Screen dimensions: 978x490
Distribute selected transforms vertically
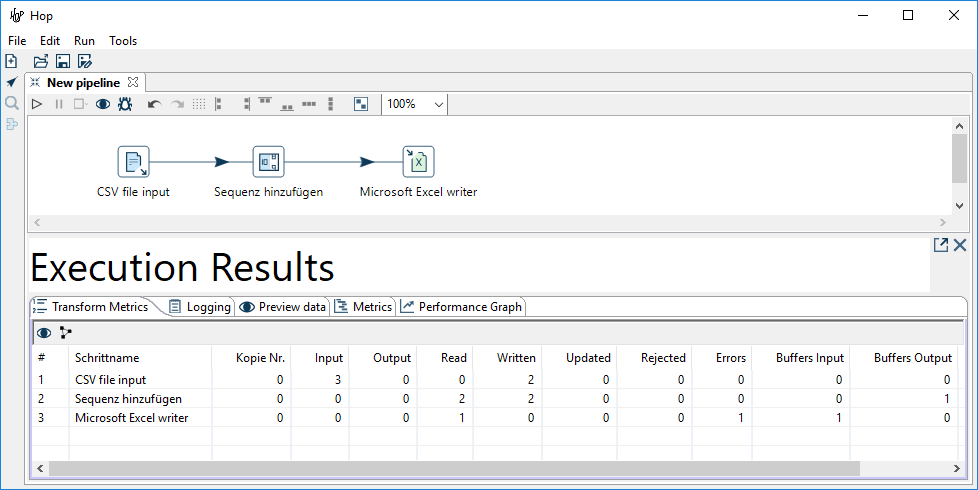pos(331,104)
